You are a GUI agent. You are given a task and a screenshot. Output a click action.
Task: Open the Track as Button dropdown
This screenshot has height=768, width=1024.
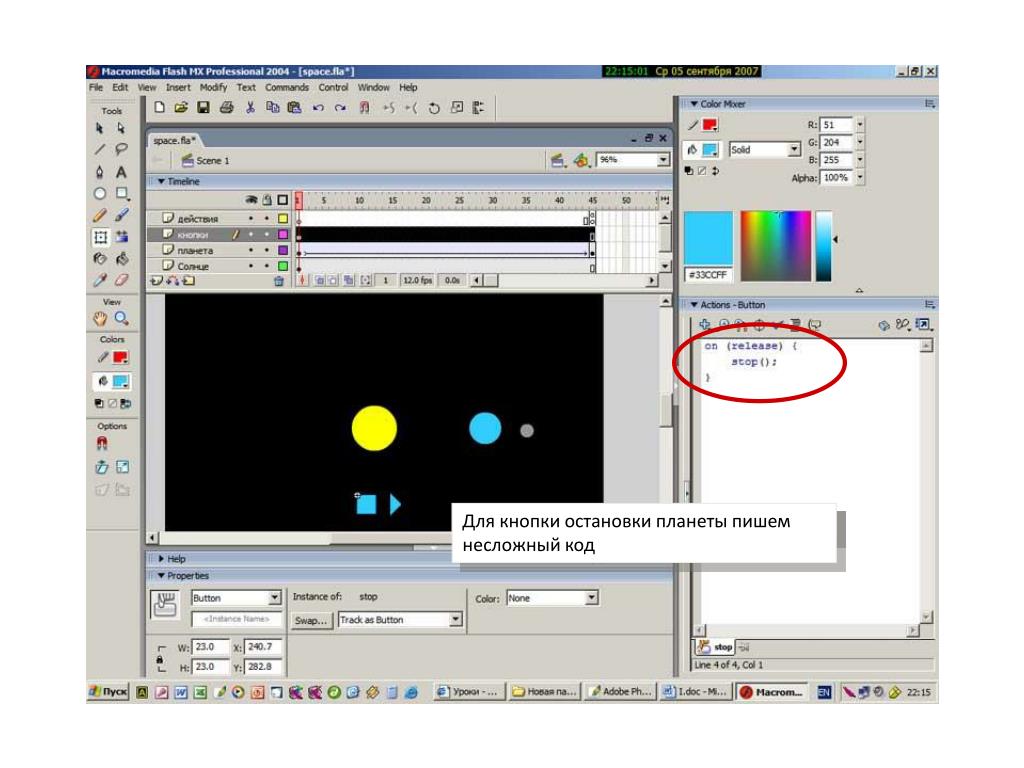point(456,619)
